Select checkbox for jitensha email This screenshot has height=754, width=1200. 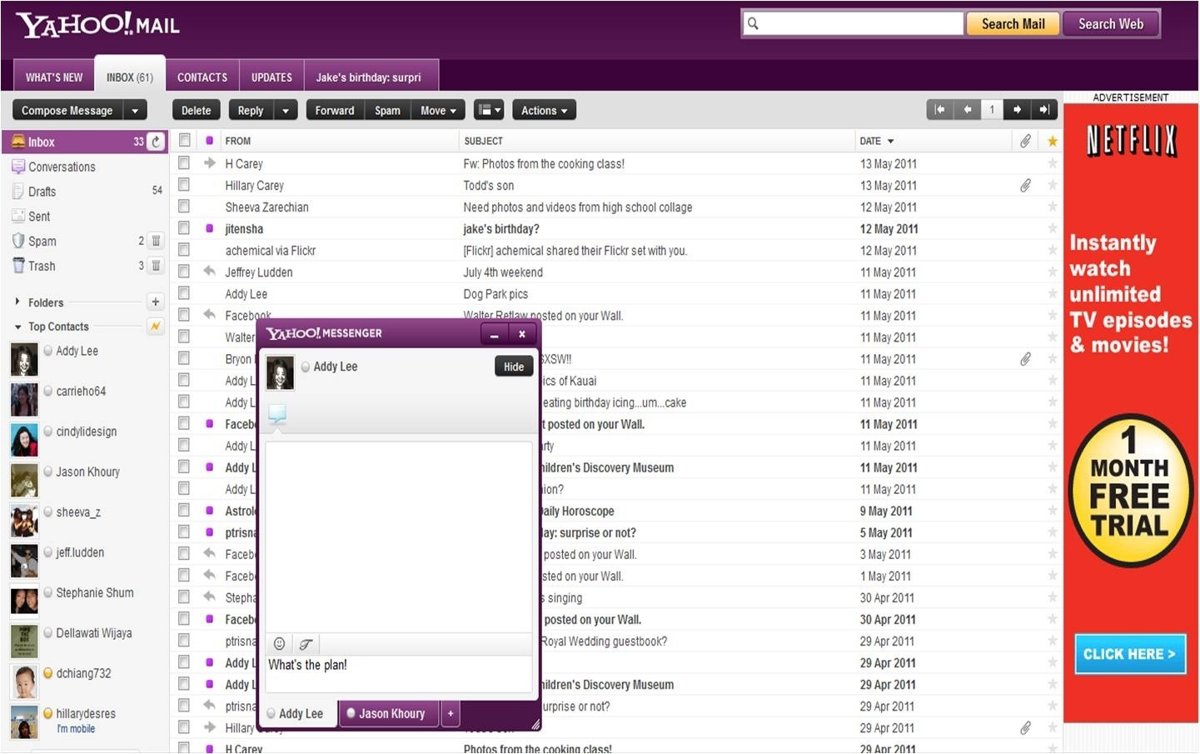184,229
